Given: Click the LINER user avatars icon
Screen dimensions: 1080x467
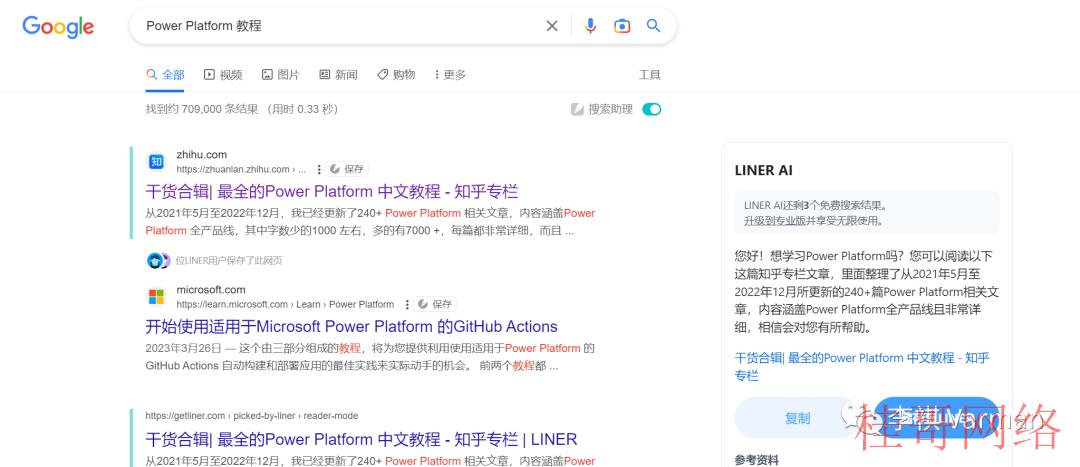Looking at the screenshot, I should [158, 260].
